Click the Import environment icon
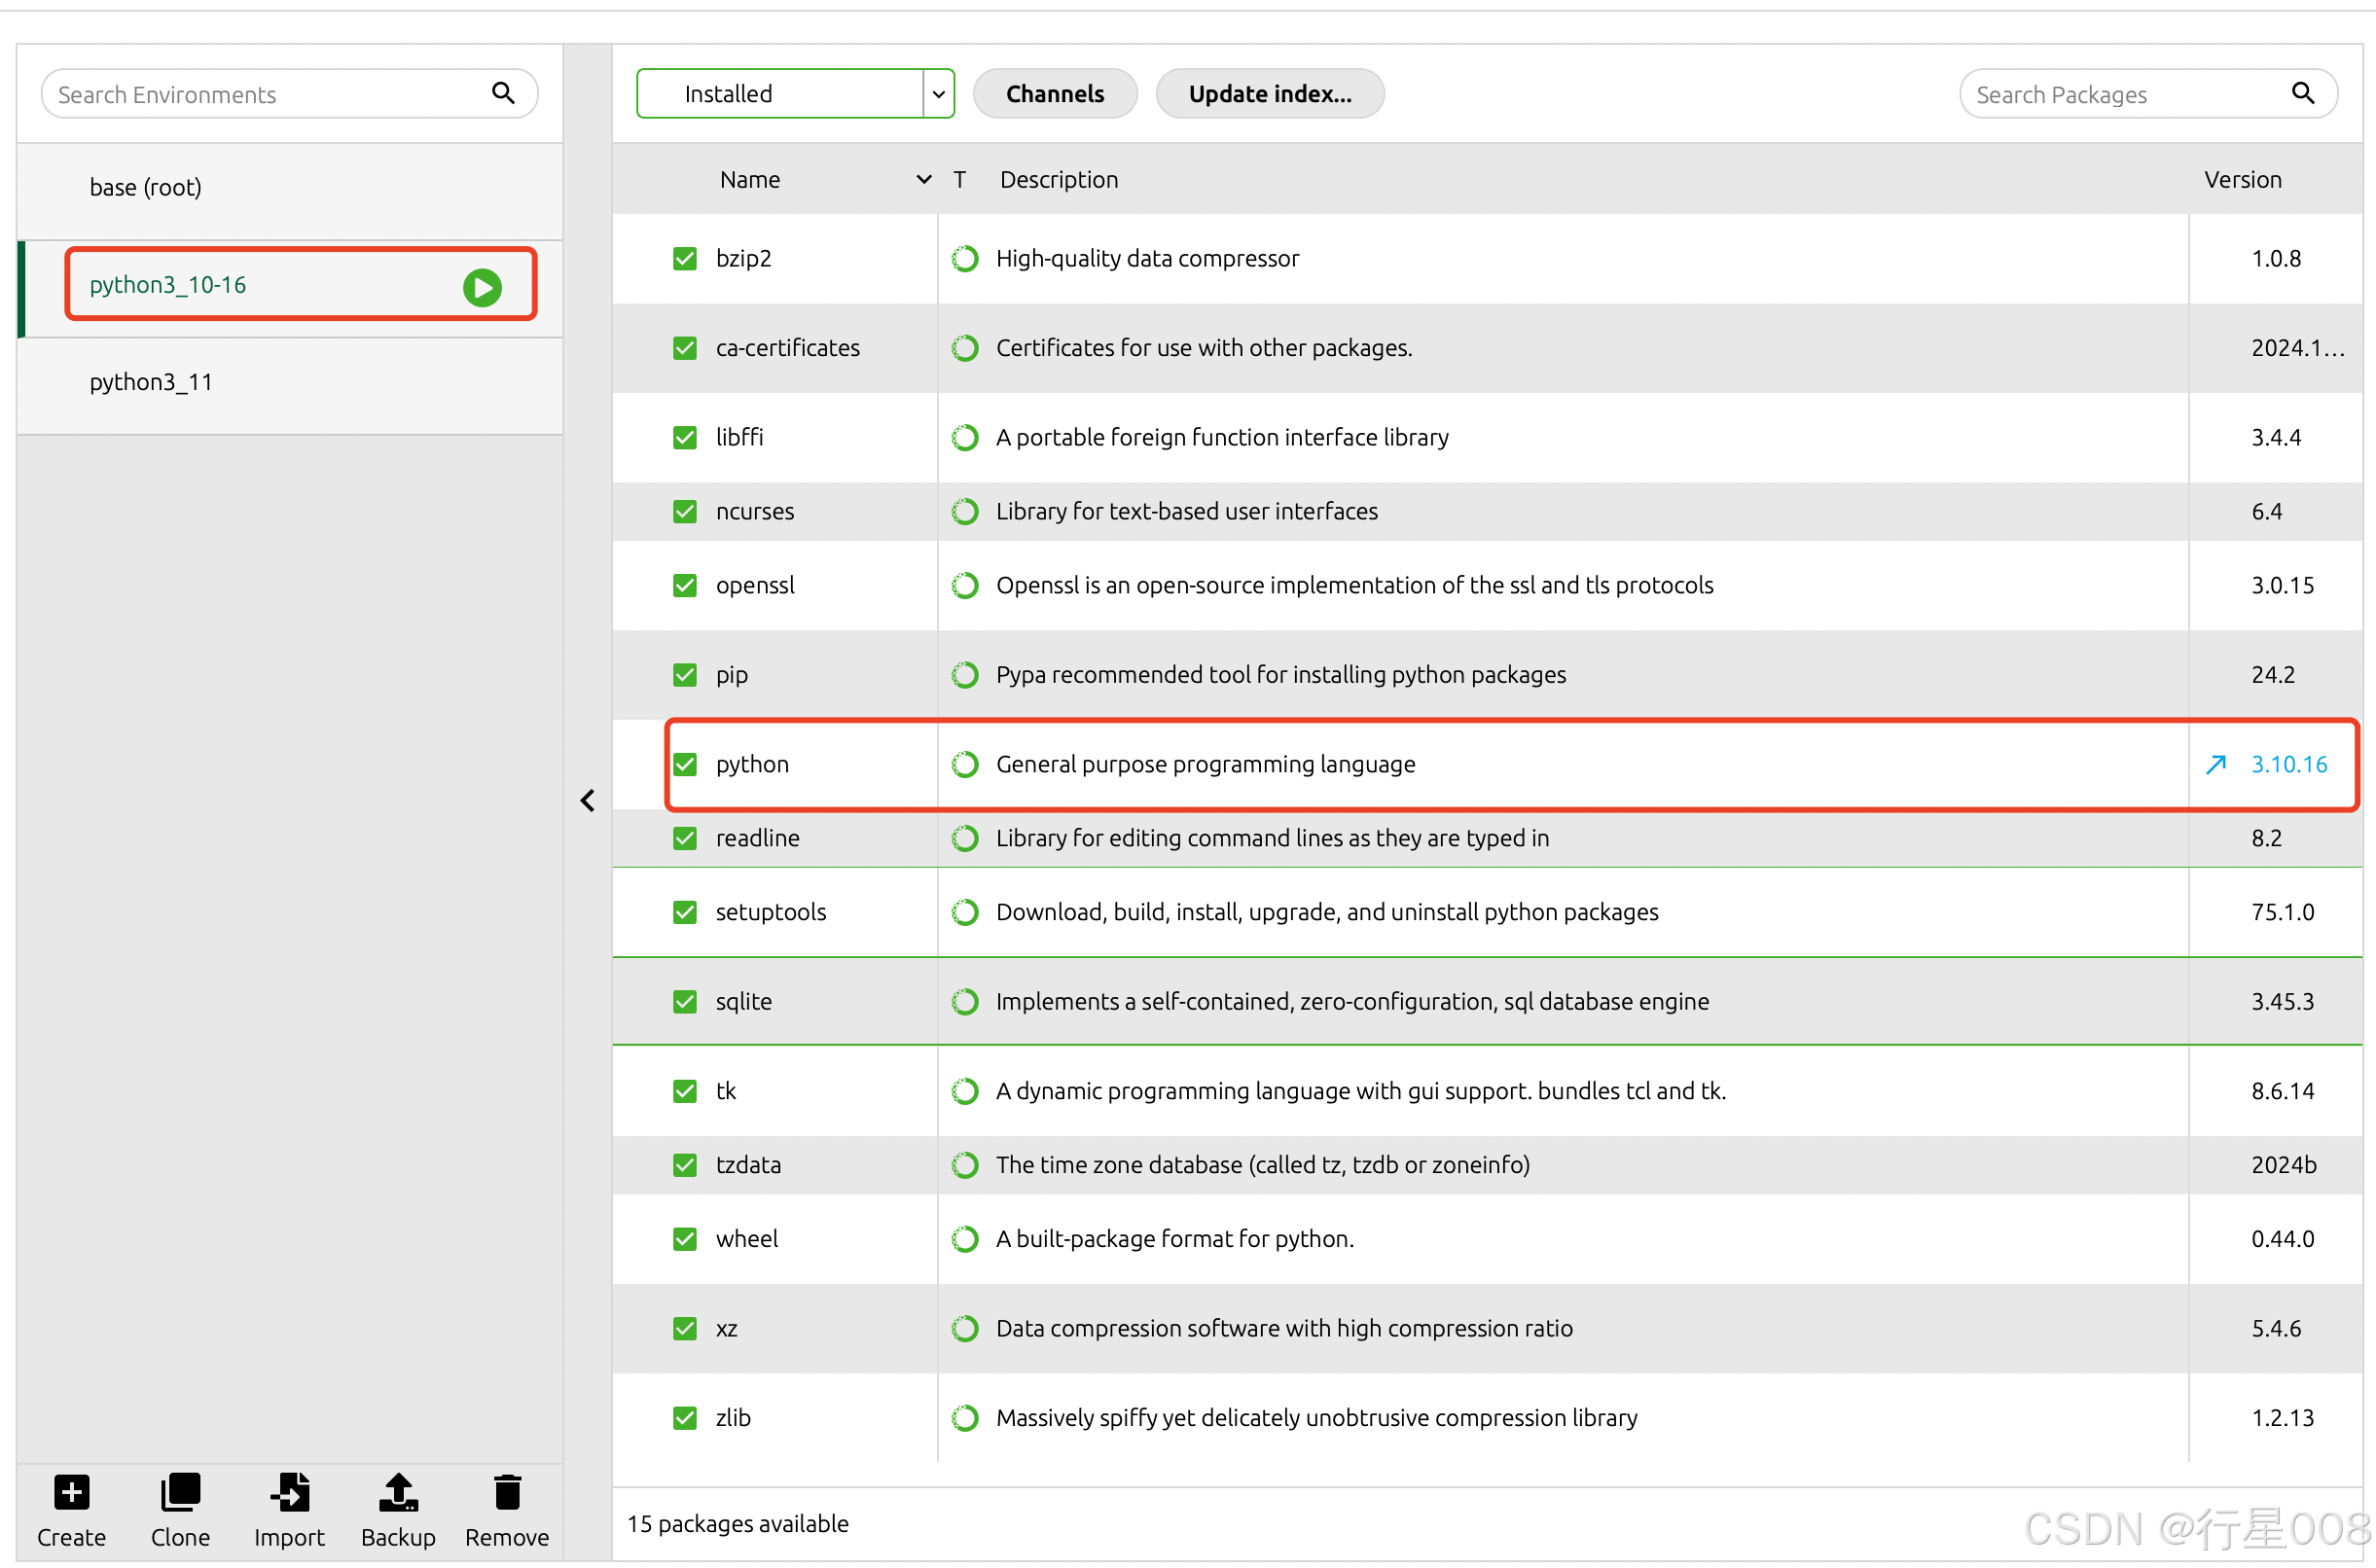 [x=289, y=1493]
